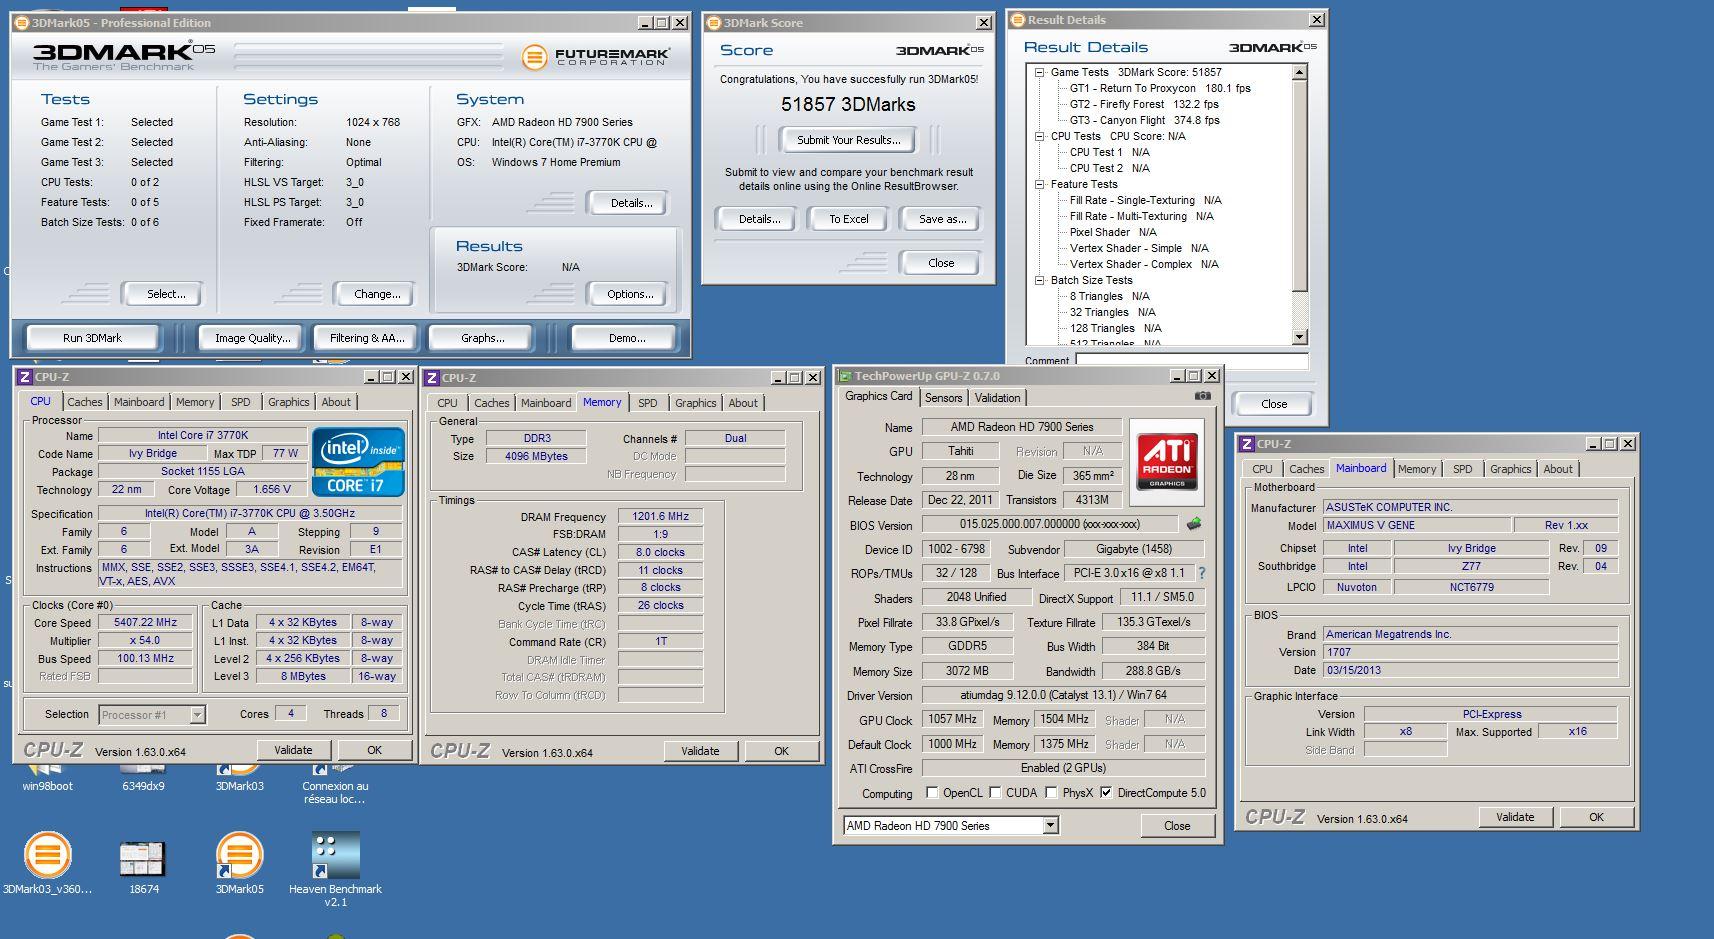Viewport: 1714px width, 939px height.
Task: Open the 6349dx9 desktop icon
Action: (x=143, y=779)
